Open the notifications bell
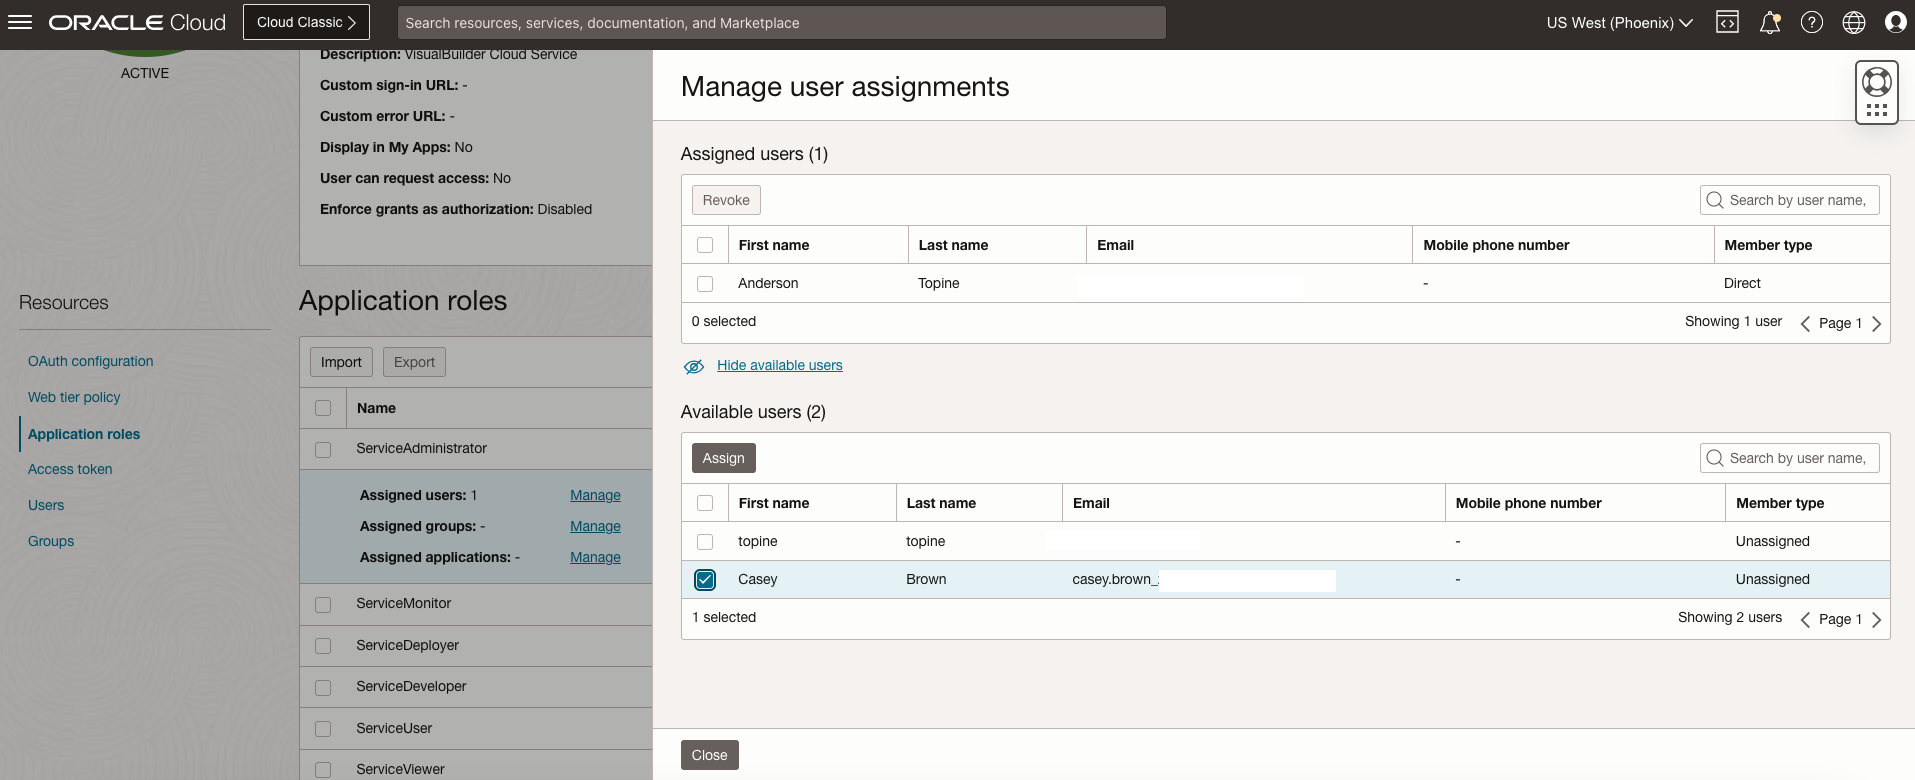This screenshot has width=1915, height=780. (1769, 22)
